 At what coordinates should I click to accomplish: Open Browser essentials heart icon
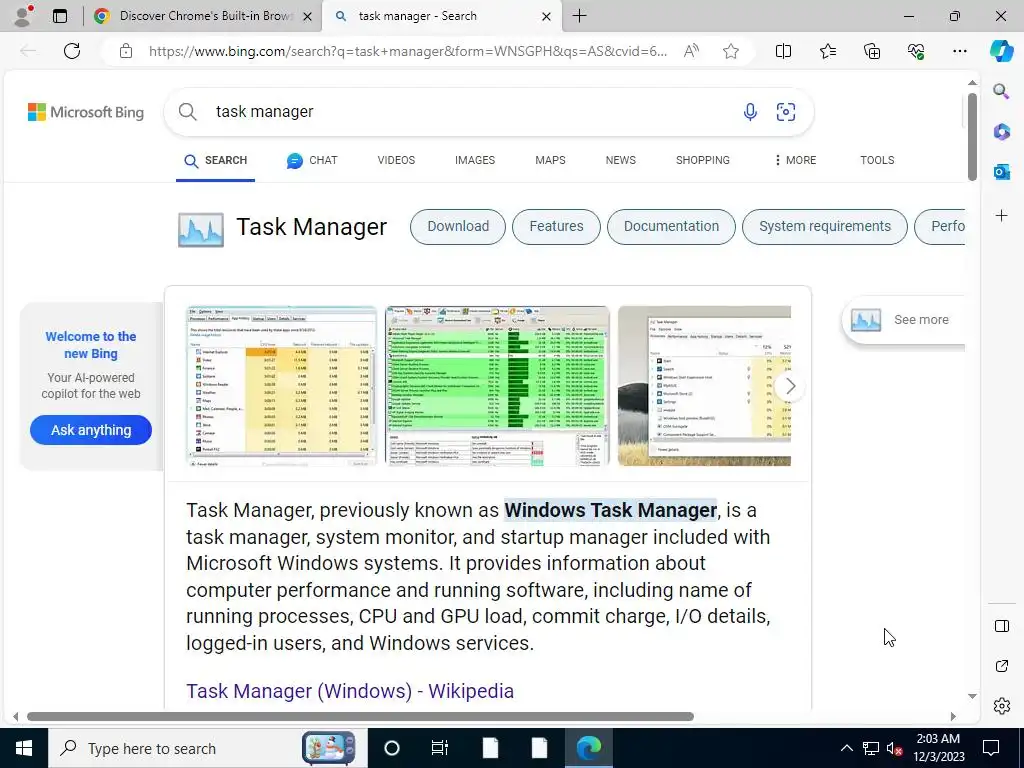point(916,51)
